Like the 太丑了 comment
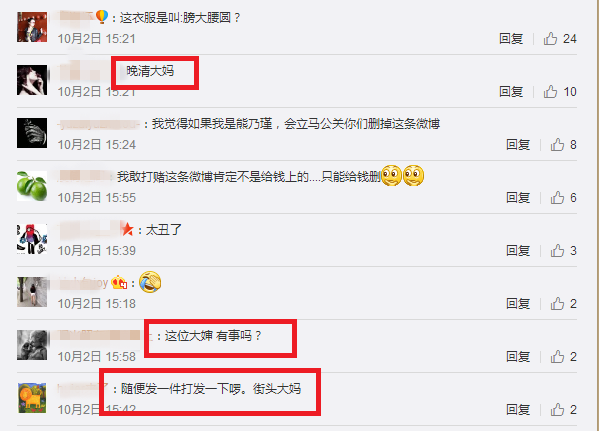The height and width of the screenshot is (431, 599). (x=557, y=251)
